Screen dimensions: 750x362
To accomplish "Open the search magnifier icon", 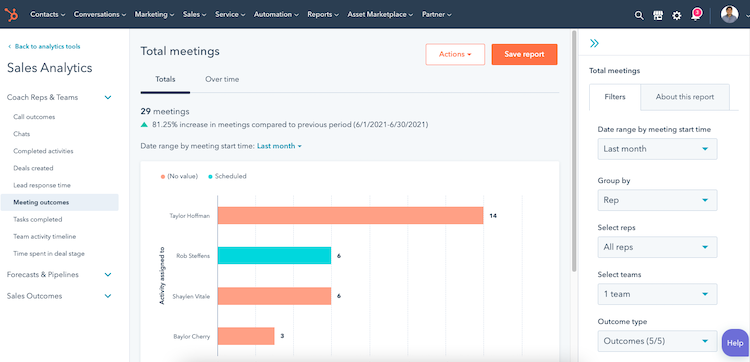I will [x=639, y=15].
